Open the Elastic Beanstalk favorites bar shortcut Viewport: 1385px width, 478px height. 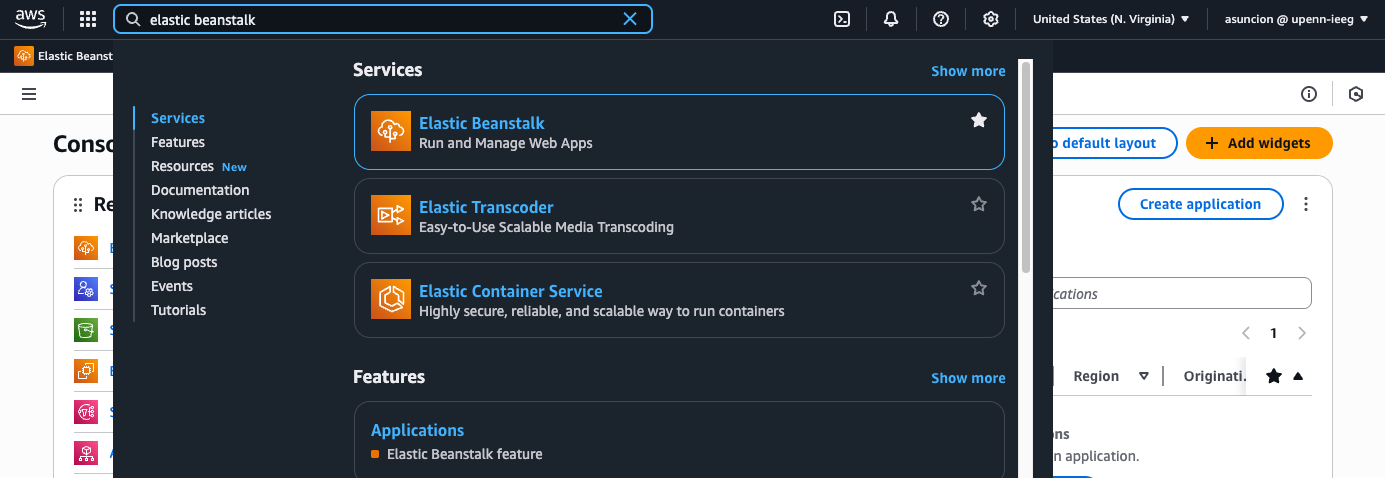[x=63, y=56]
